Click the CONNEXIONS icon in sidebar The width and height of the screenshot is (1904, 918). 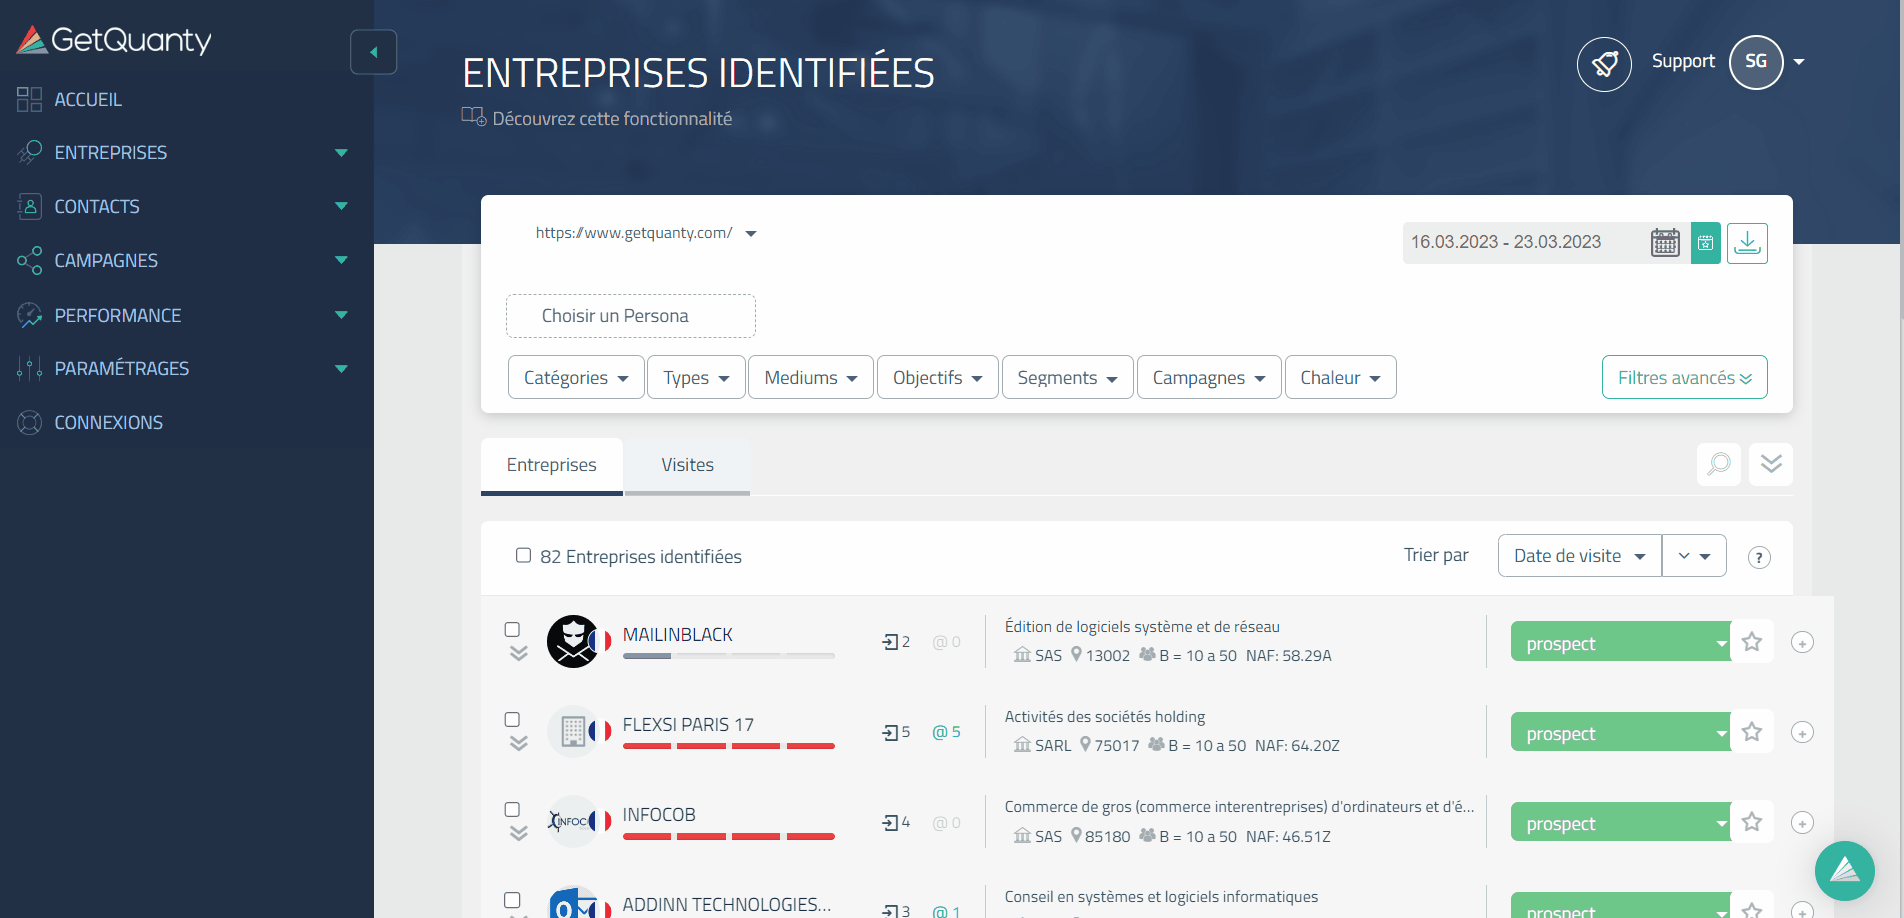(29, 422)
